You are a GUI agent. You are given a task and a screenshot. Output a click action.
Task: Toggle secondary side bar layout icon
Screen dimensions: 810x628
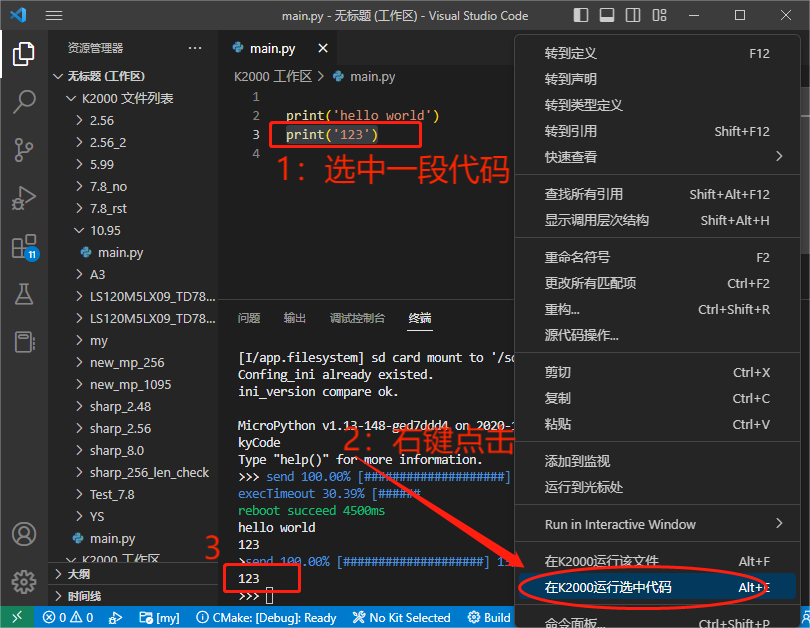pos(633,15)
